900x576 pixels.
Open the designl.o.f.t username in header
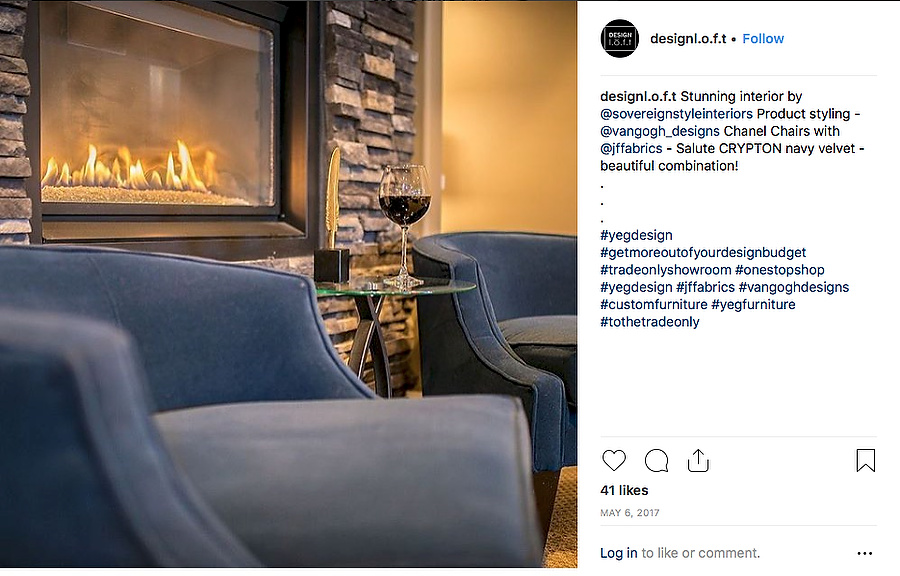[688, 38]
